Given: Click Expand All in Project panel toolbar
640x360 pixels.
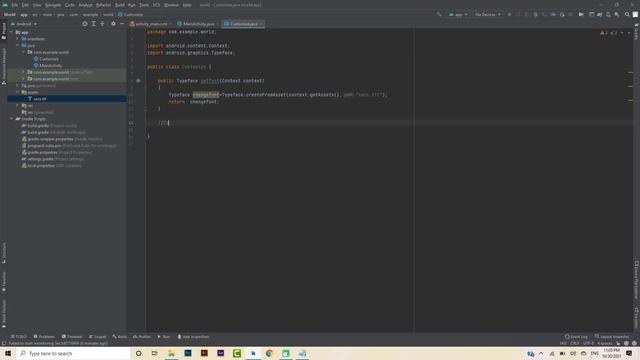Looking at the screenshot, I should [93, 24].
